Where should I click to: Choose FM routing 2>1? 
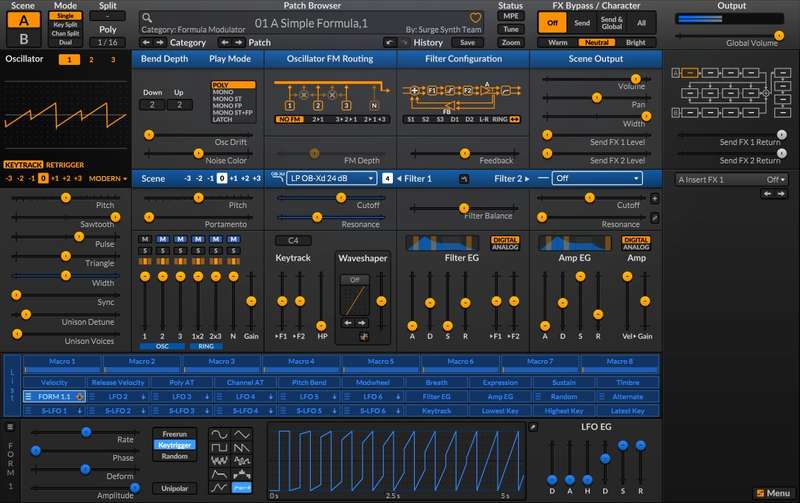pos(316,118)
